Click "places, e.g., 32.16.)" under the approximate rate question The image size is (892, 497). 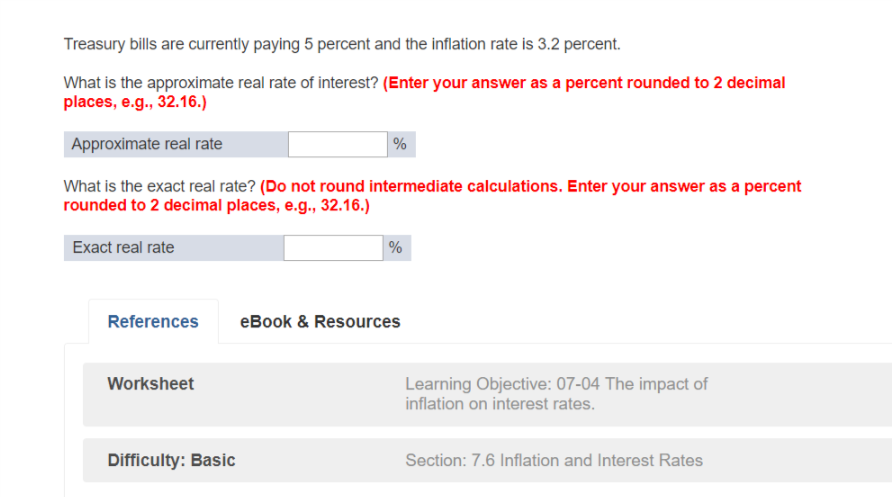tap(135, 103)
